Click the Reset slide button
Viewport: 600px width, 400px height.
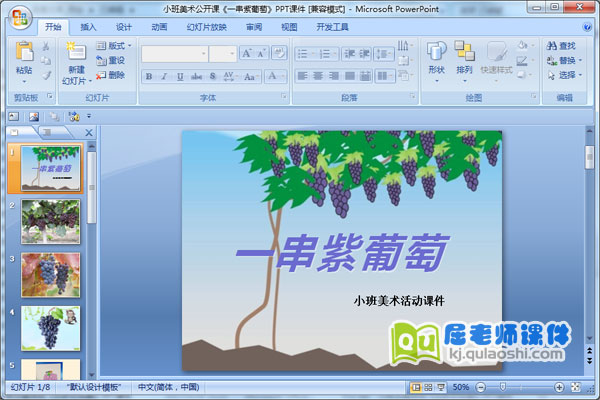[111, 60]
